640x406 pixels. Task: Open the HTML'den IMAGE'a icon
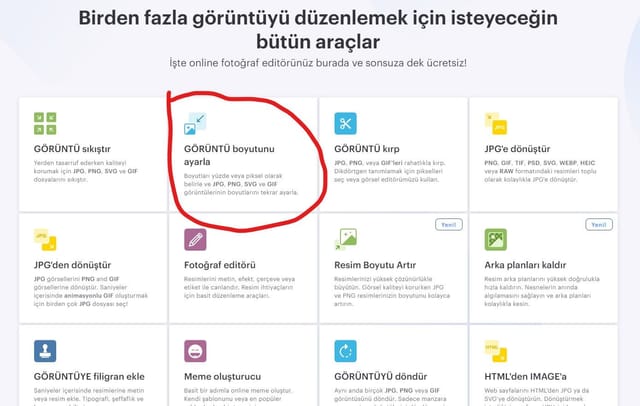point(496,351)
